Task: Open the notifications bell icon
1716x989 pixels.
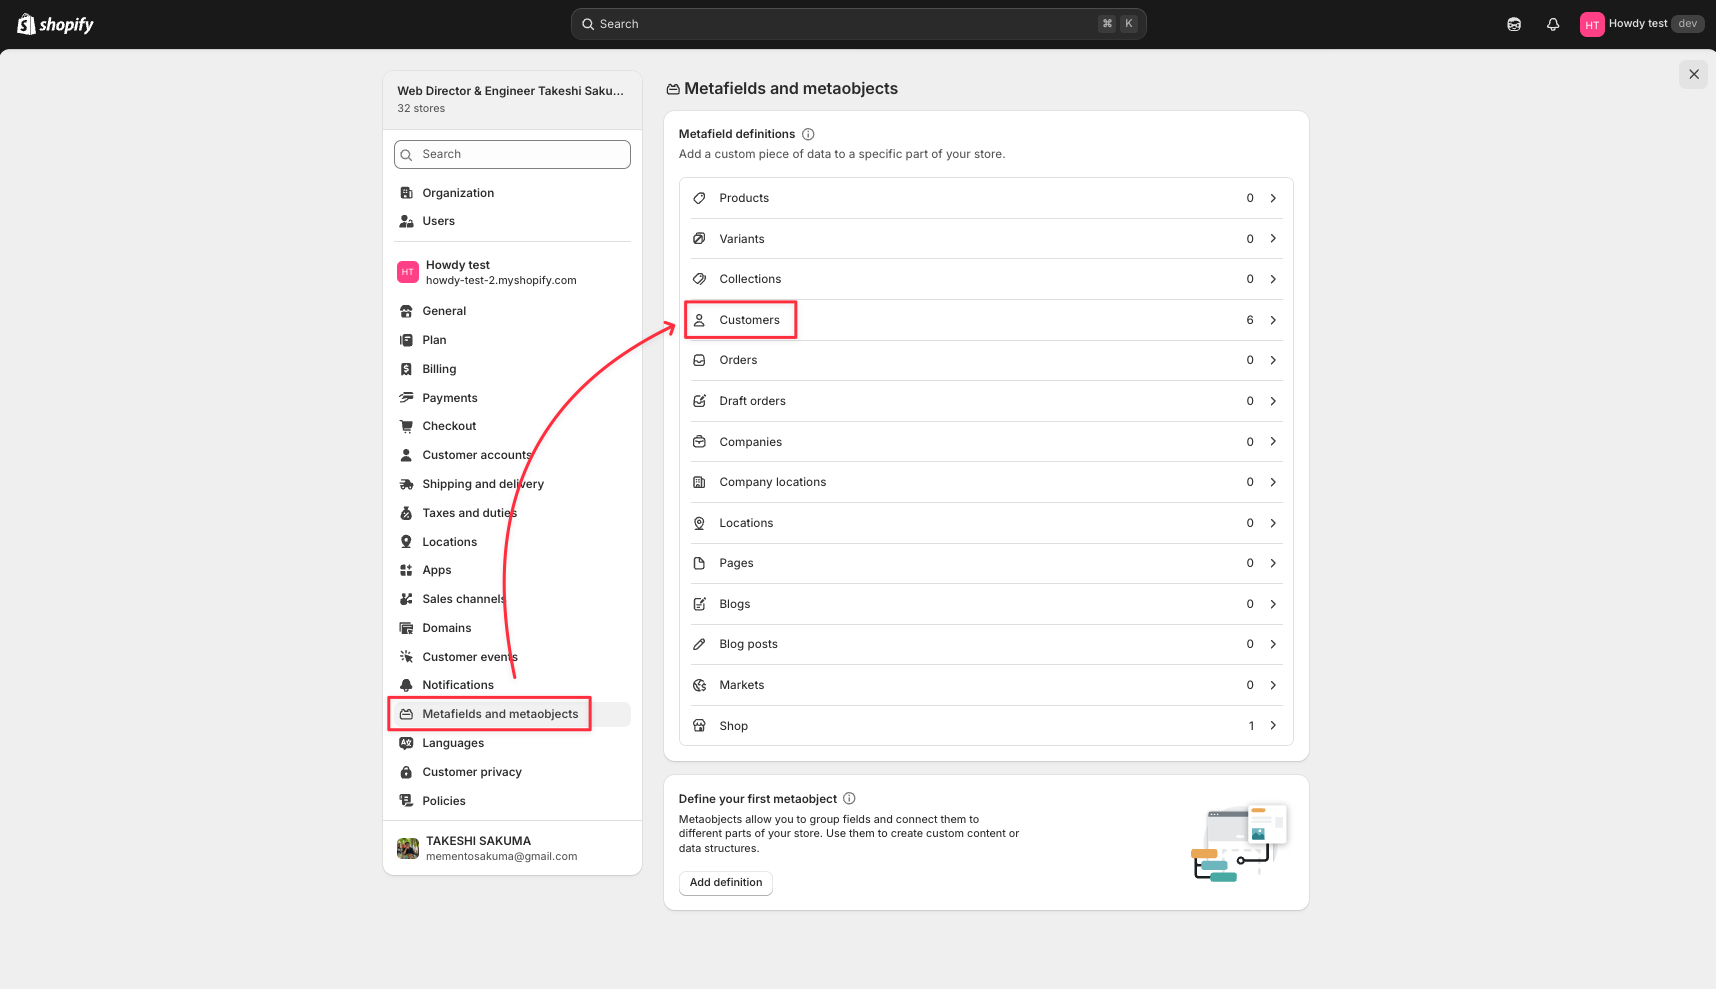Action: [1553, 24]
